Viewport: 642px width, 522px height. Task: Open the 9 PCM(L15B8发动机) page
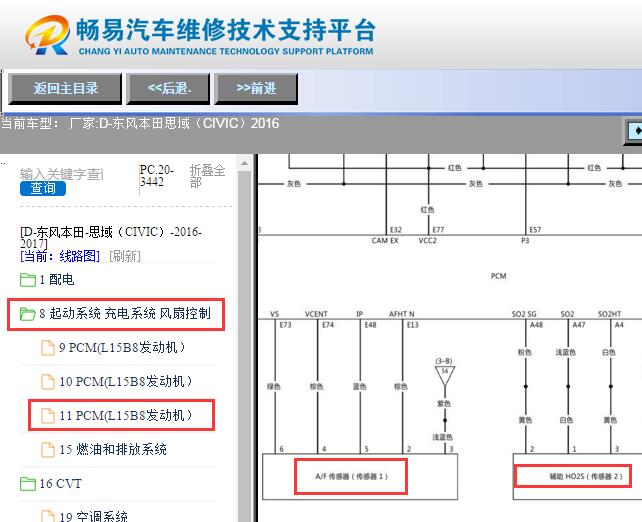[x=122, y=348]
